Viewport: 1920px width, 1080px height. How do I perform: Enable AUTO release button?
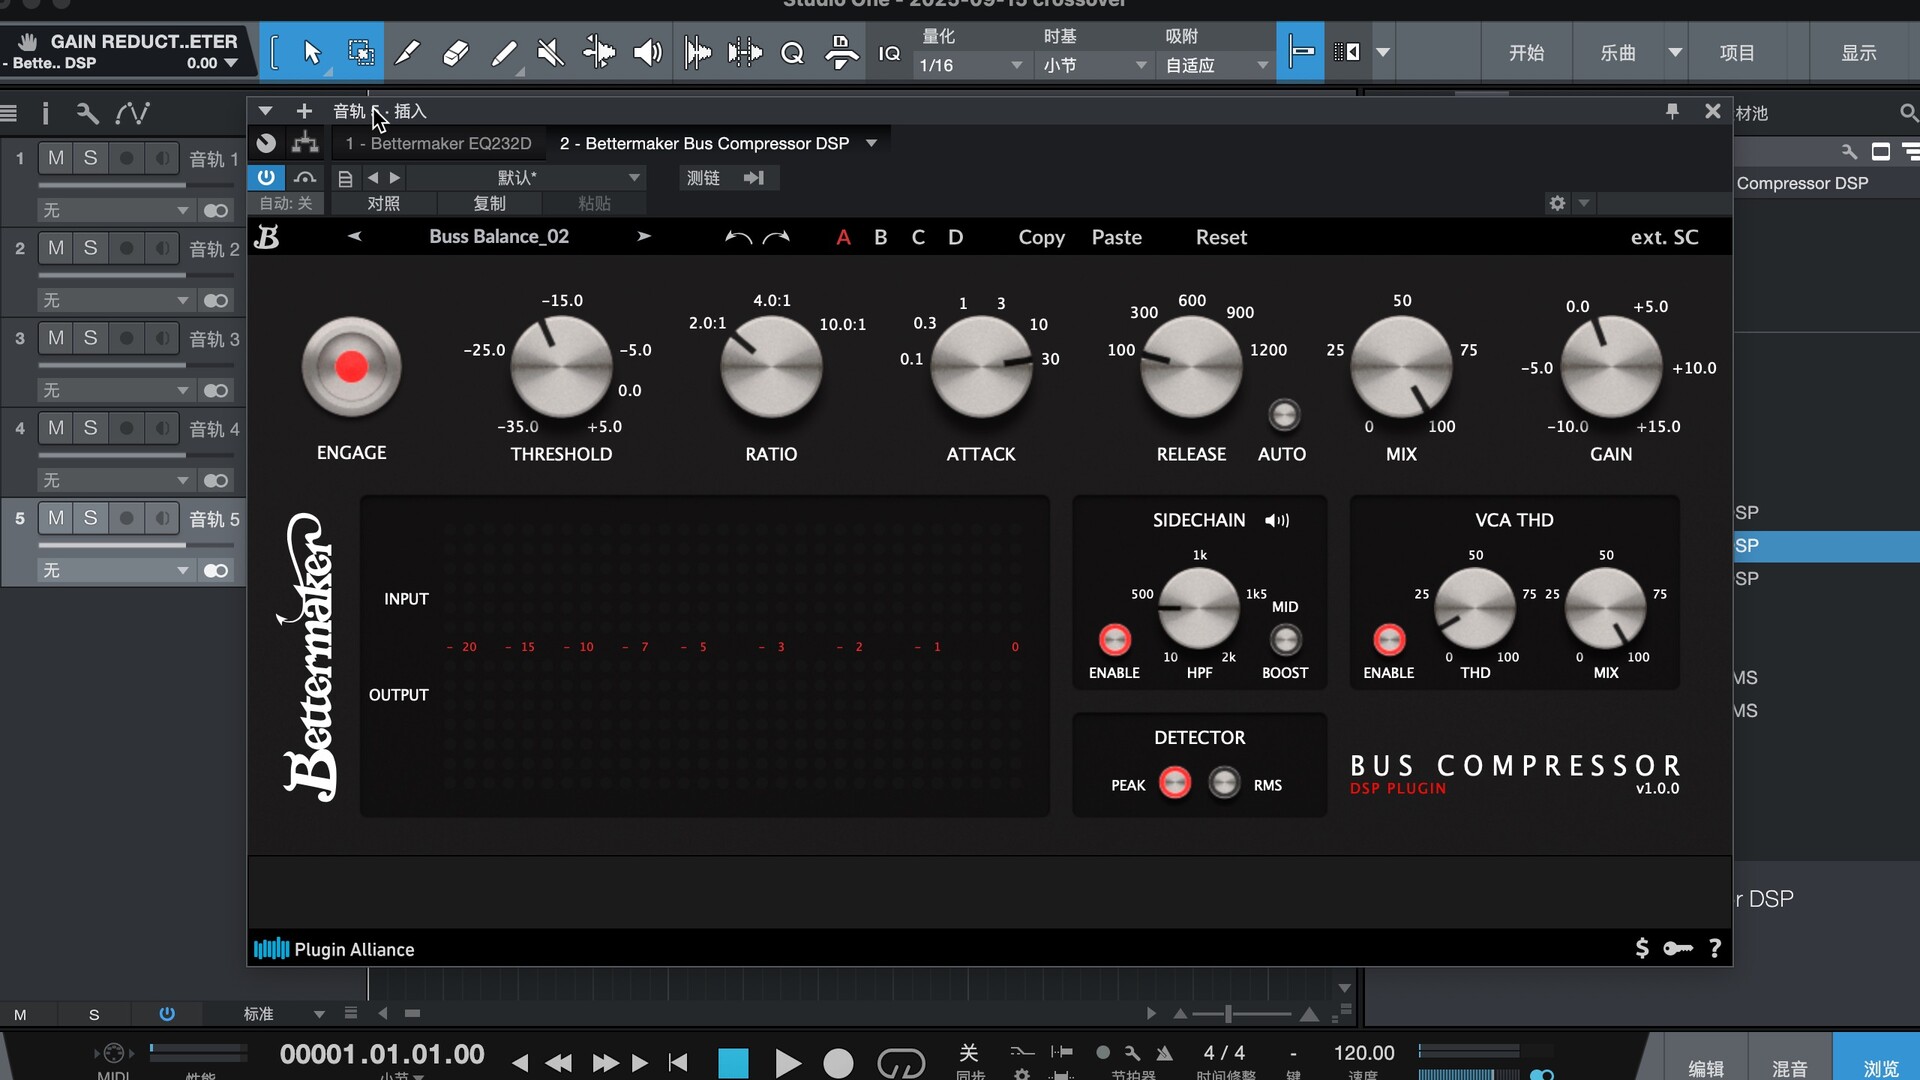[x=1283, y=414]
